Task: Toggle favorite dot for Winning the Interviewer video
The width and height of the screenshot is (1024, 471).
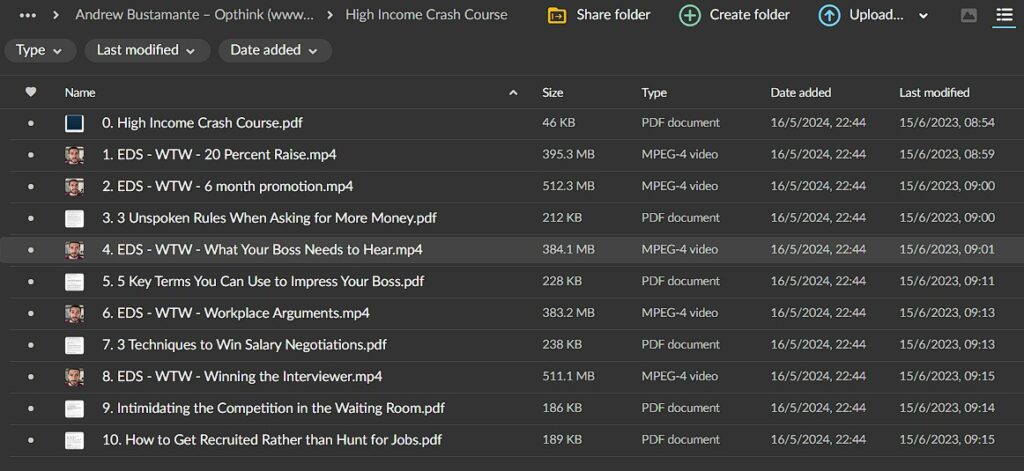Action: [x=31, y=377]
